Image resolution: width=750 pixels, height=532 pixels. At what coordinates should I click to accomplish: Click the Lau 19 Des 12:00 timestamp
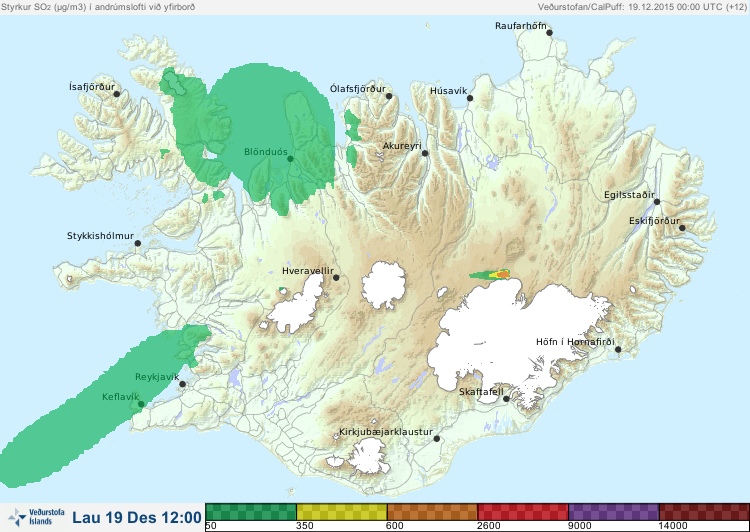137,518
